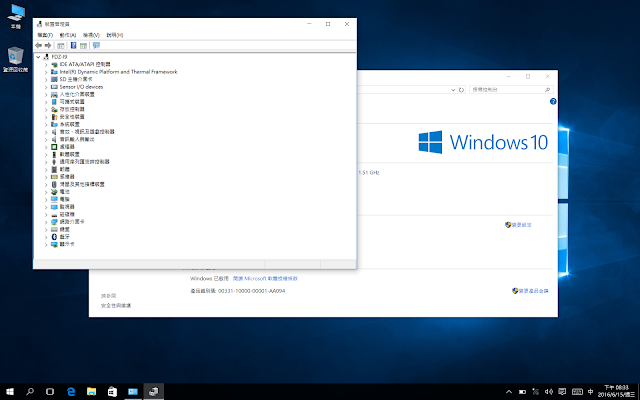Expand the human interface devices node chevron

46,95
